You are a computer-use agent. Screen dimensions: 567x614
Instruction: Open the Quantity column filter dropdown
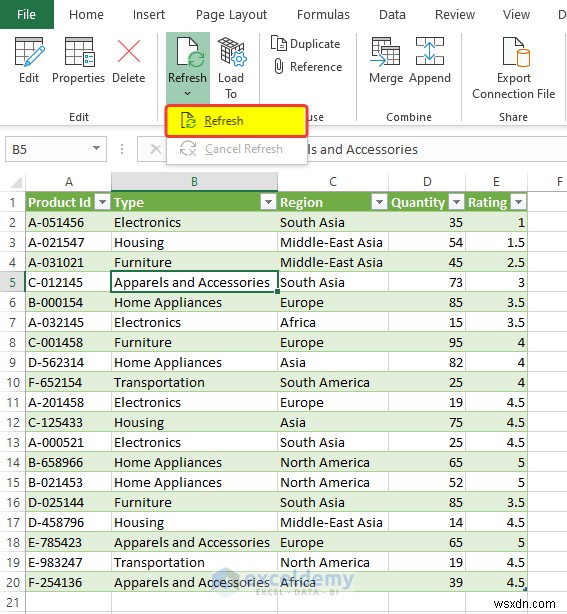pos(456,202)
